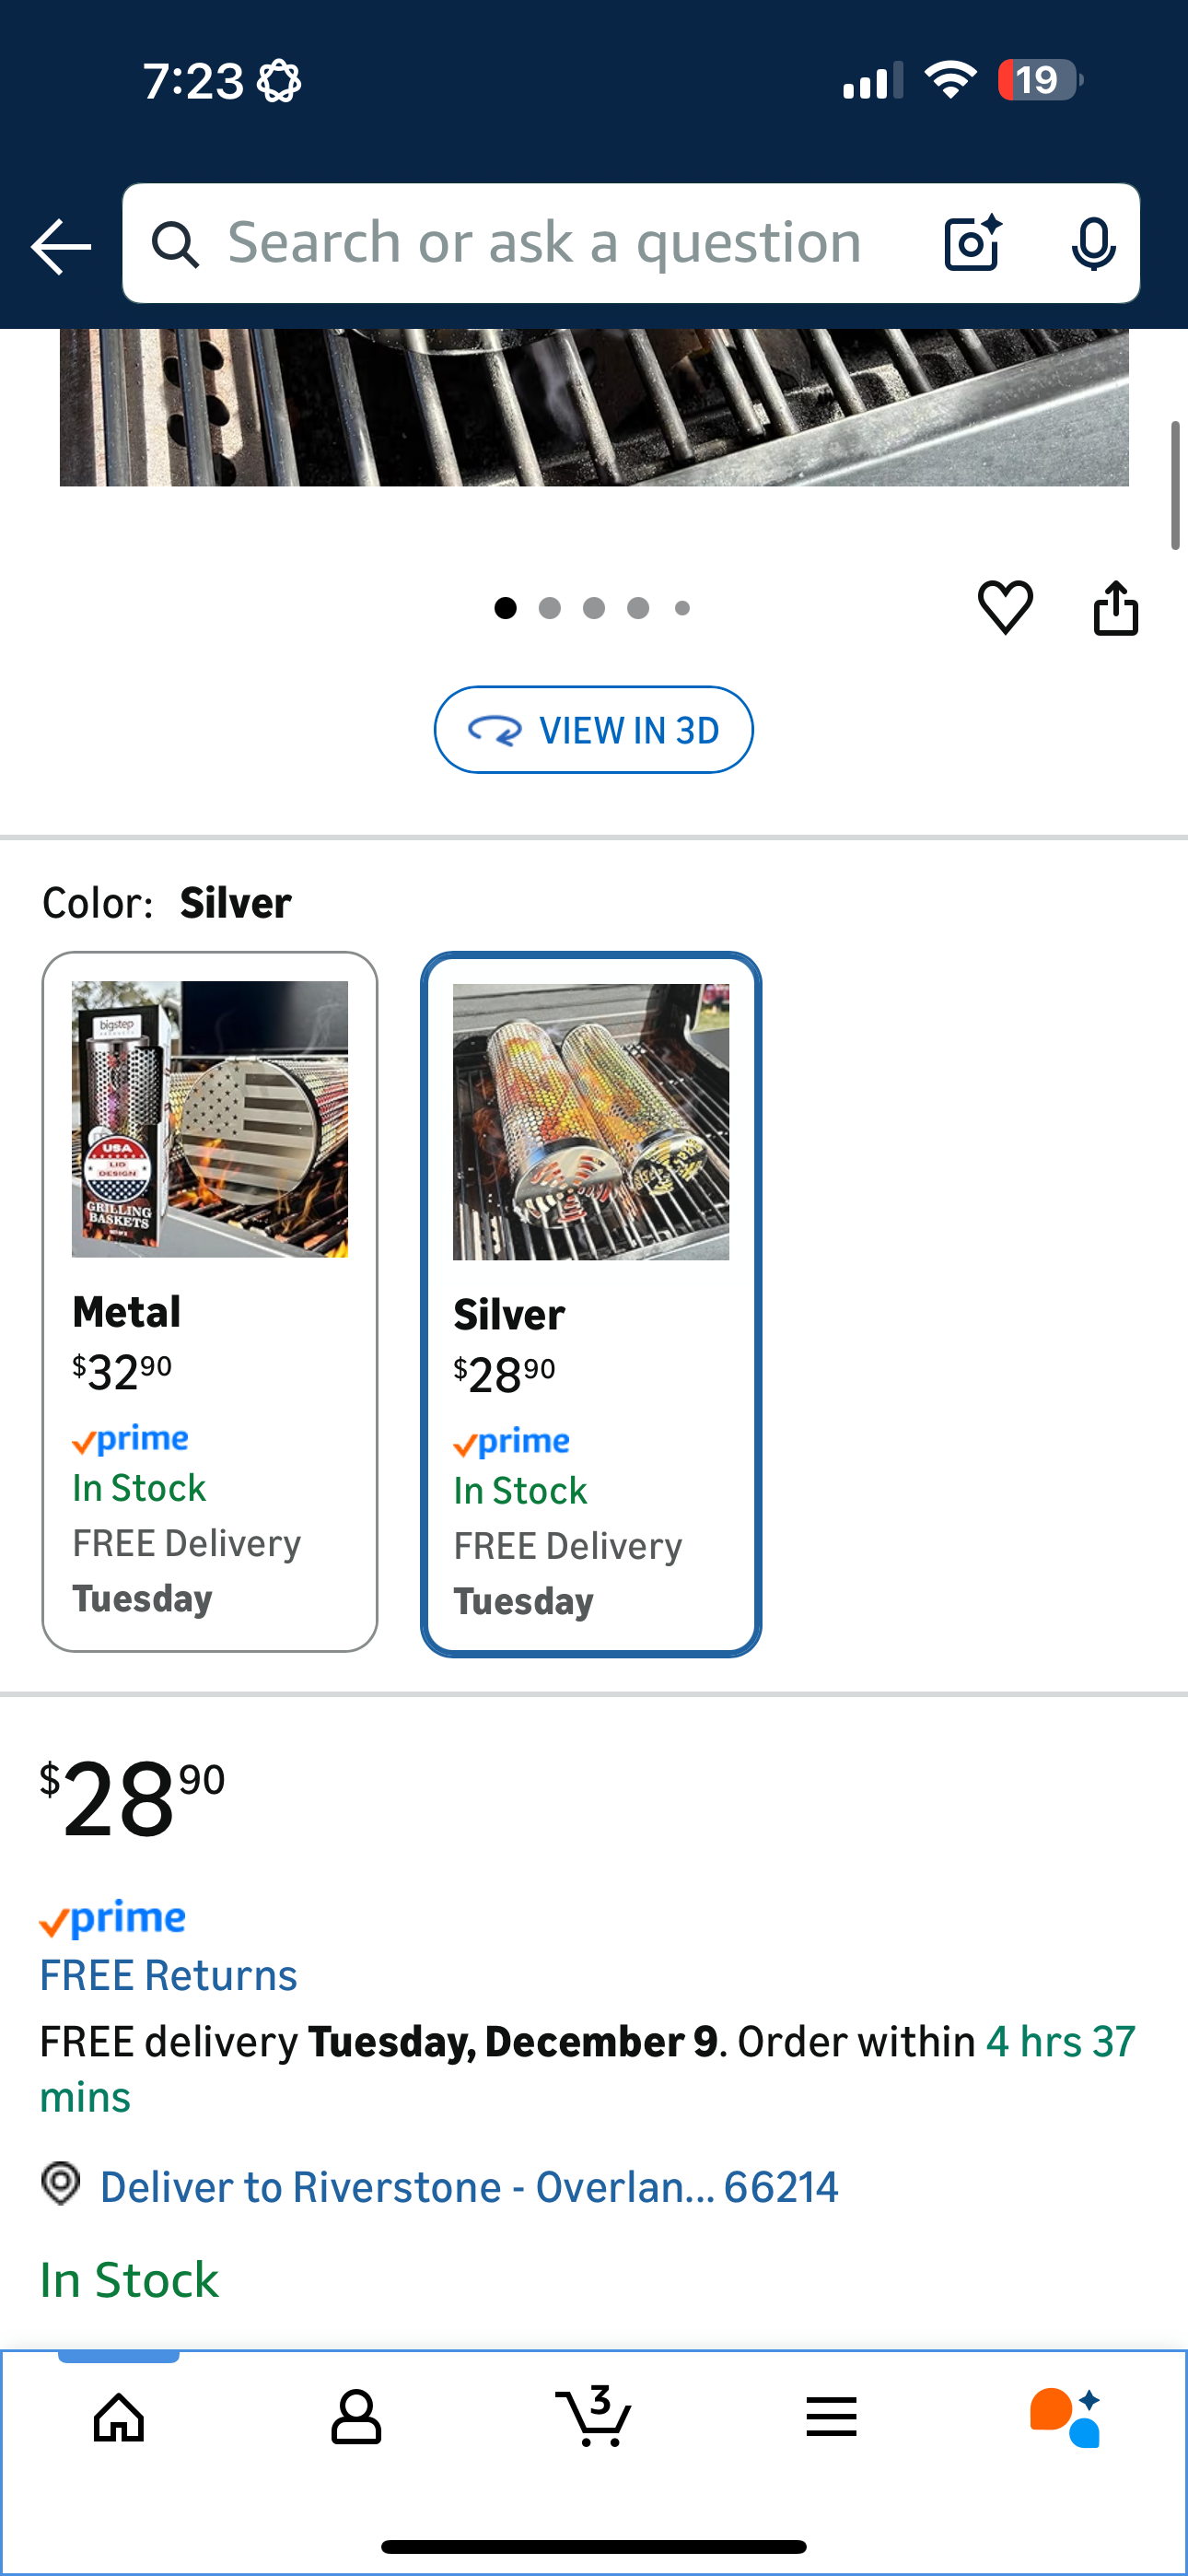Jump to second image carousel dot
1188x2576 pixels.
(549, 608)
